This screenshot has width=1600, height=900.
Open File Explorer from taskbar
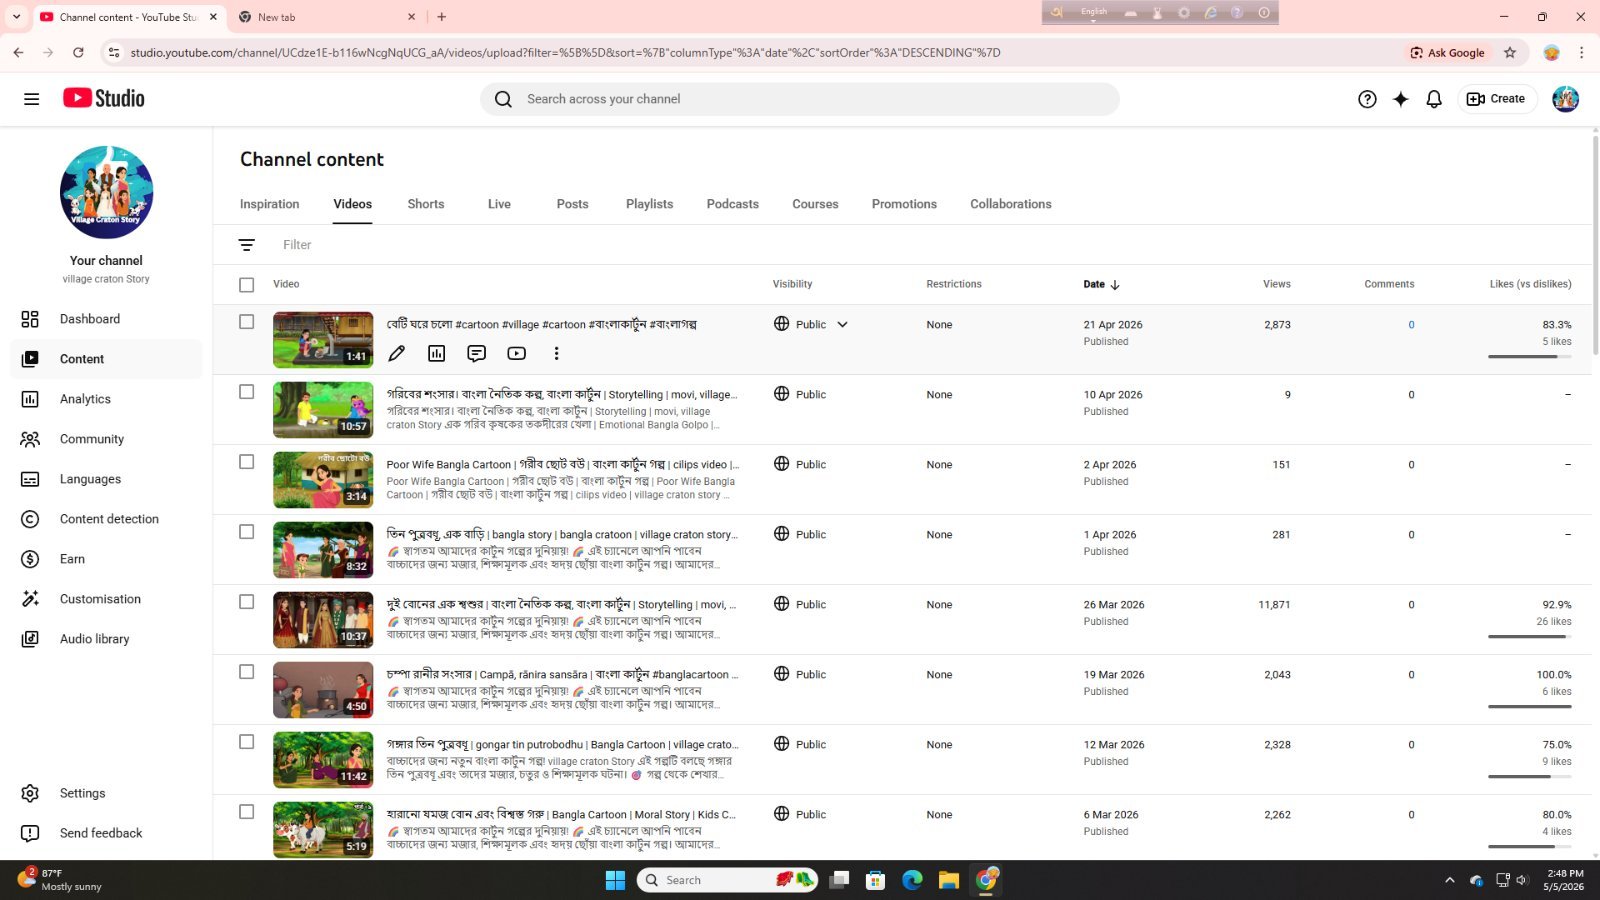(x=949, y=880)
